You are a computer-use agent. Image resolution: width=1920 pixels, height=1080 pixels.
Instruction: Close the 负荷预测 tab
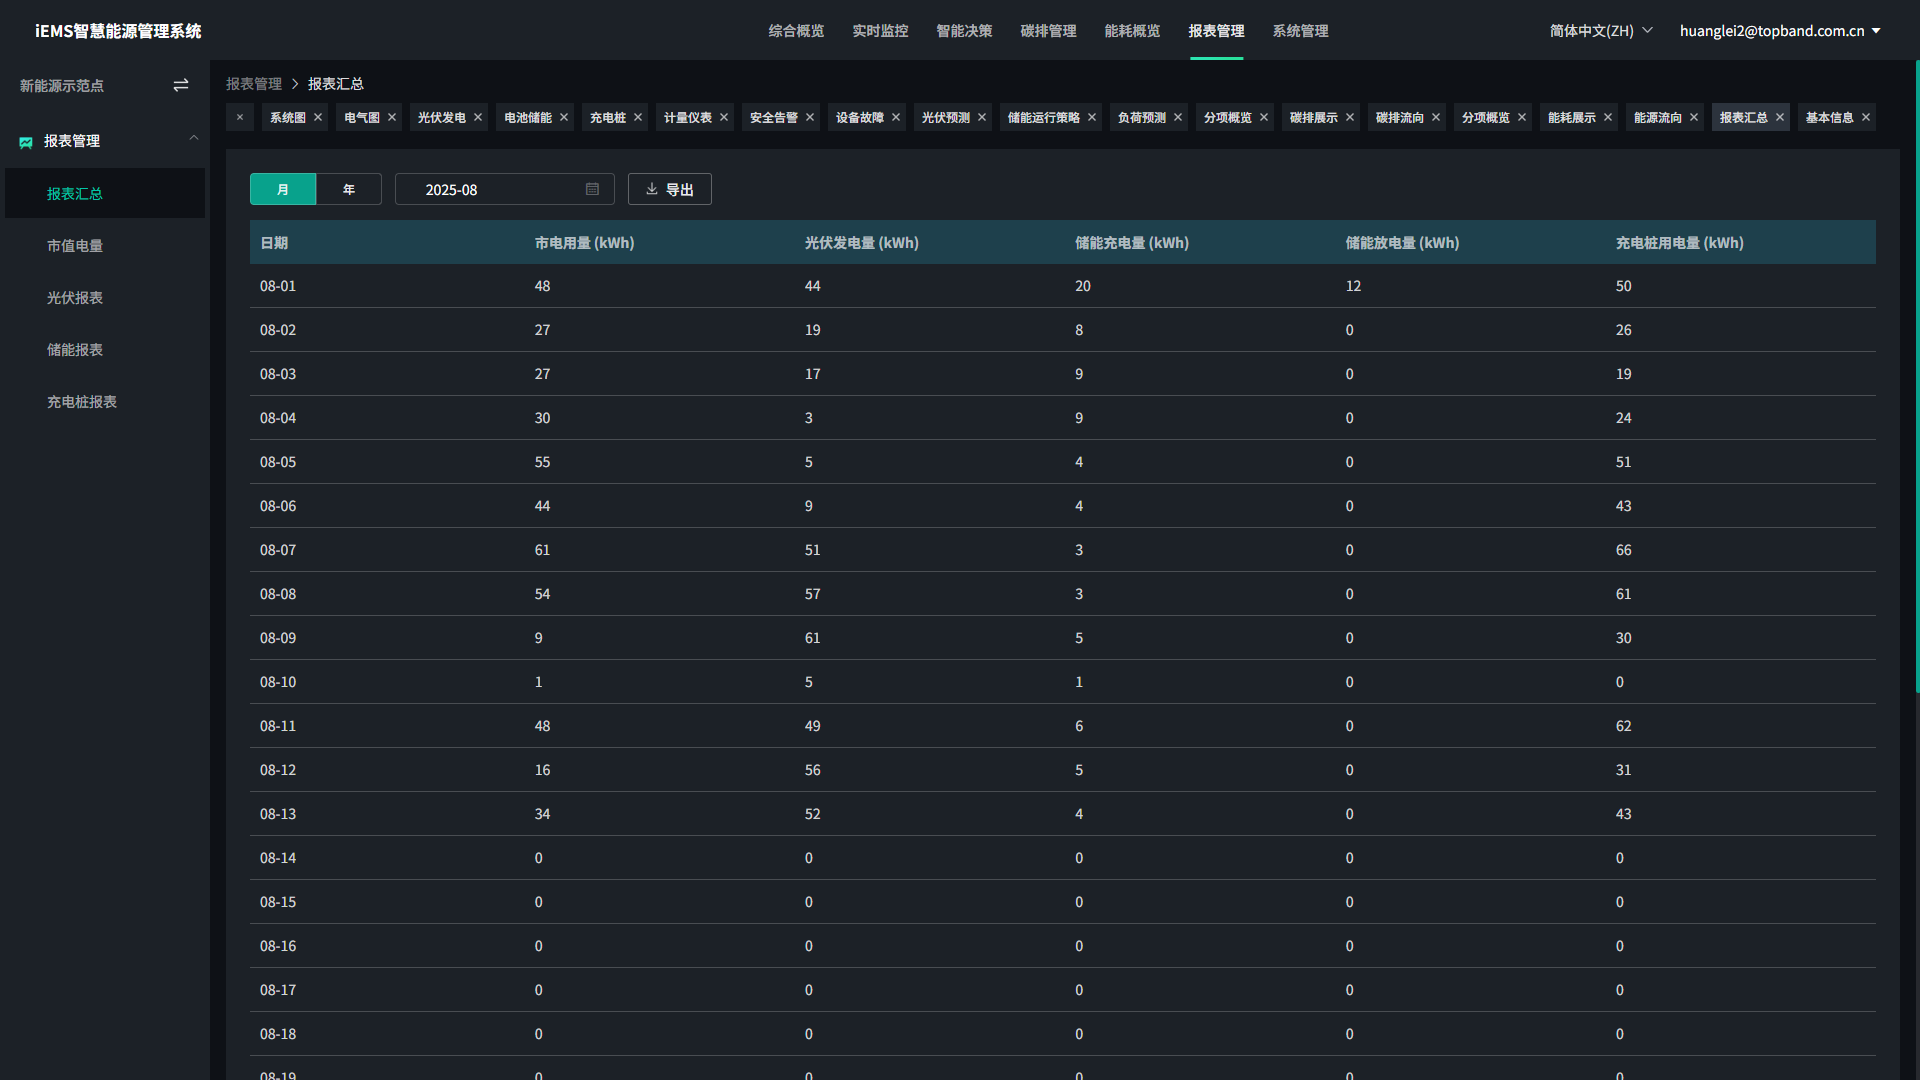point(1178,118)
